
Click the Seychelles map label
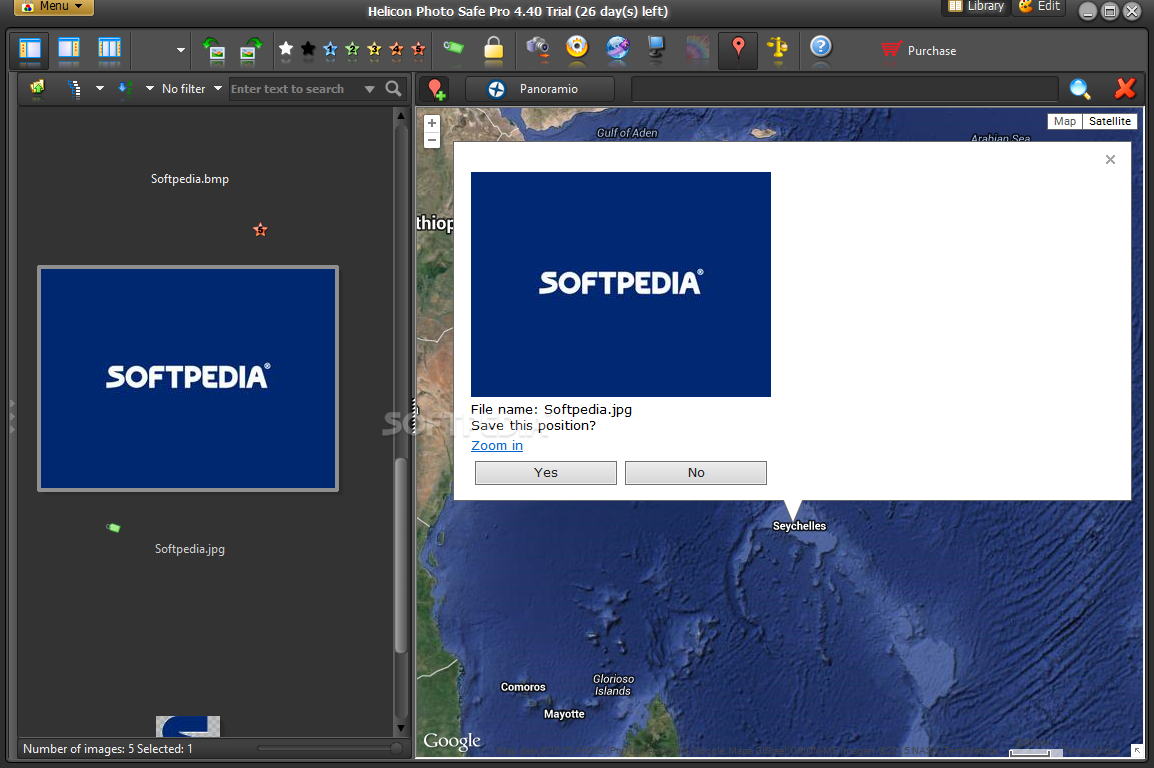[x=799, y=526]
